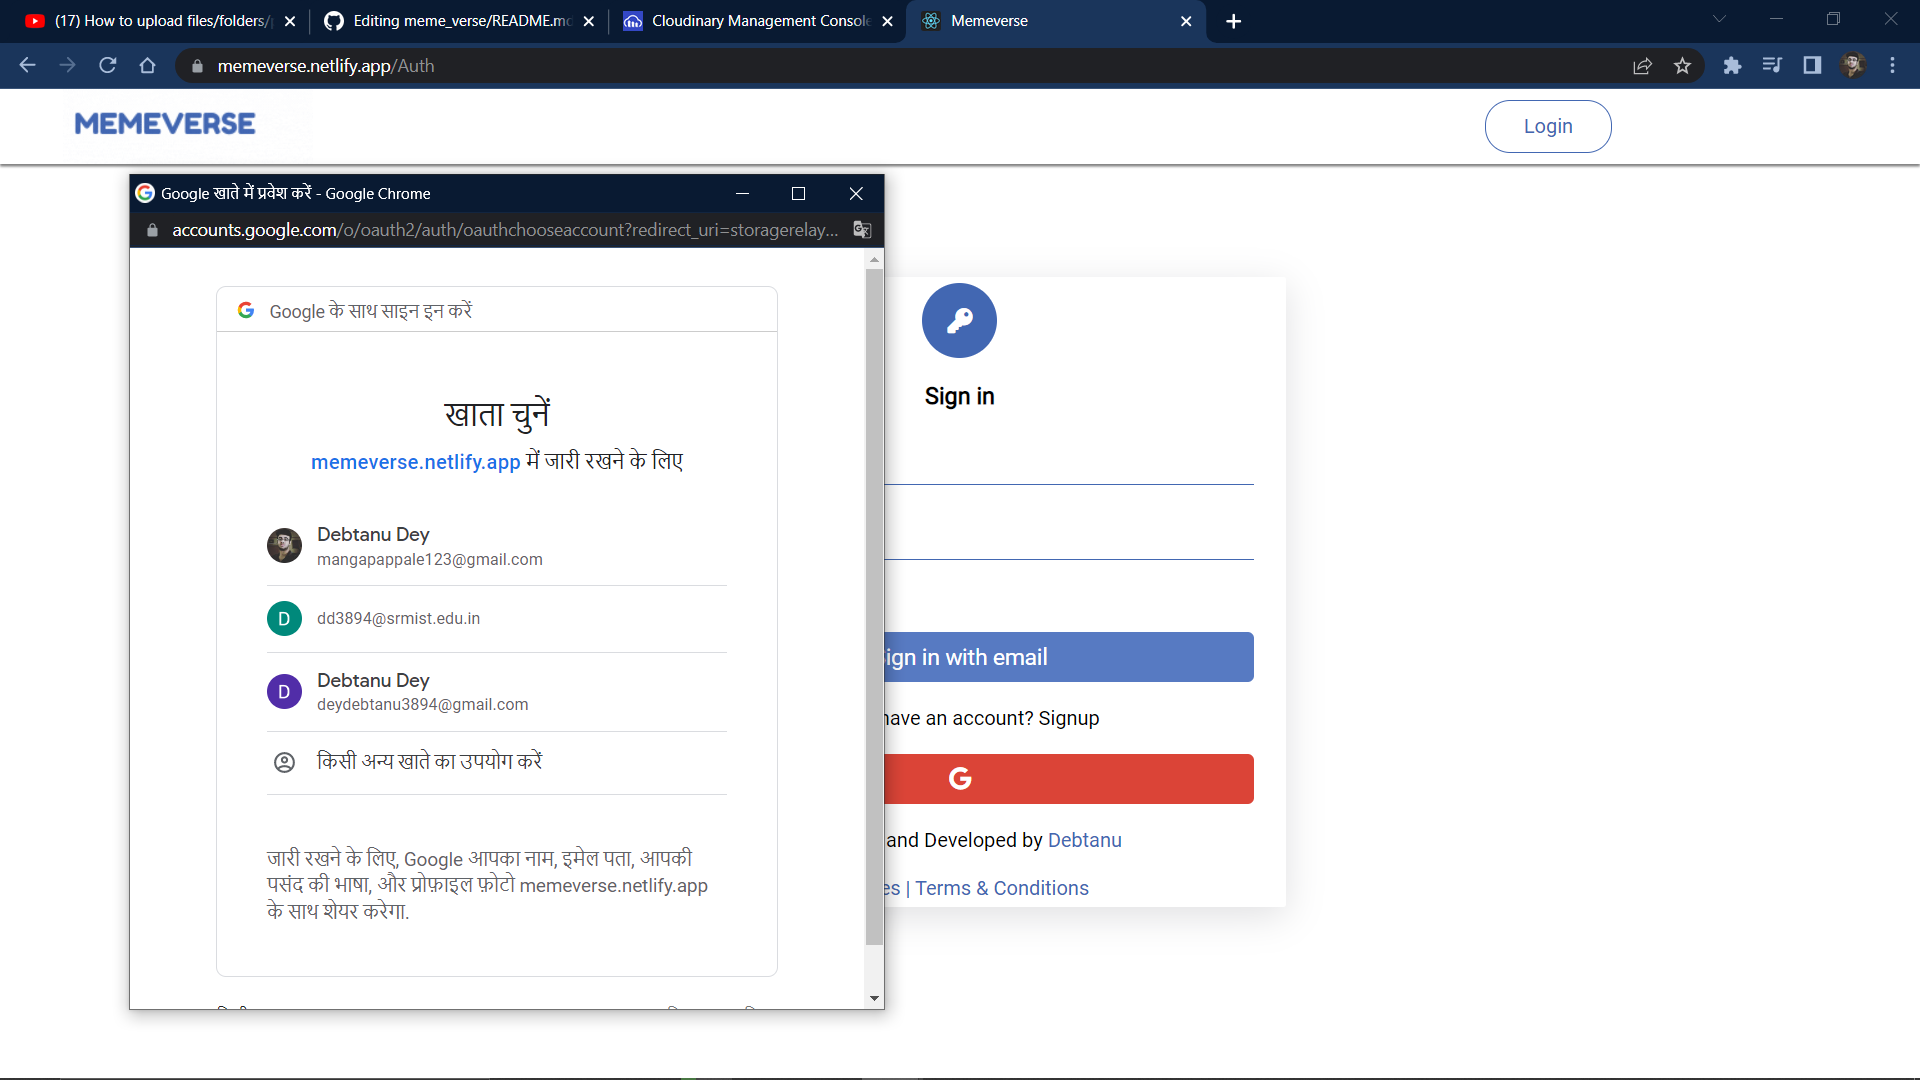This screenshot has height=1080, width=1920.
Task: Click the share page icon in address bar
Action: [x=1642, y=66]
